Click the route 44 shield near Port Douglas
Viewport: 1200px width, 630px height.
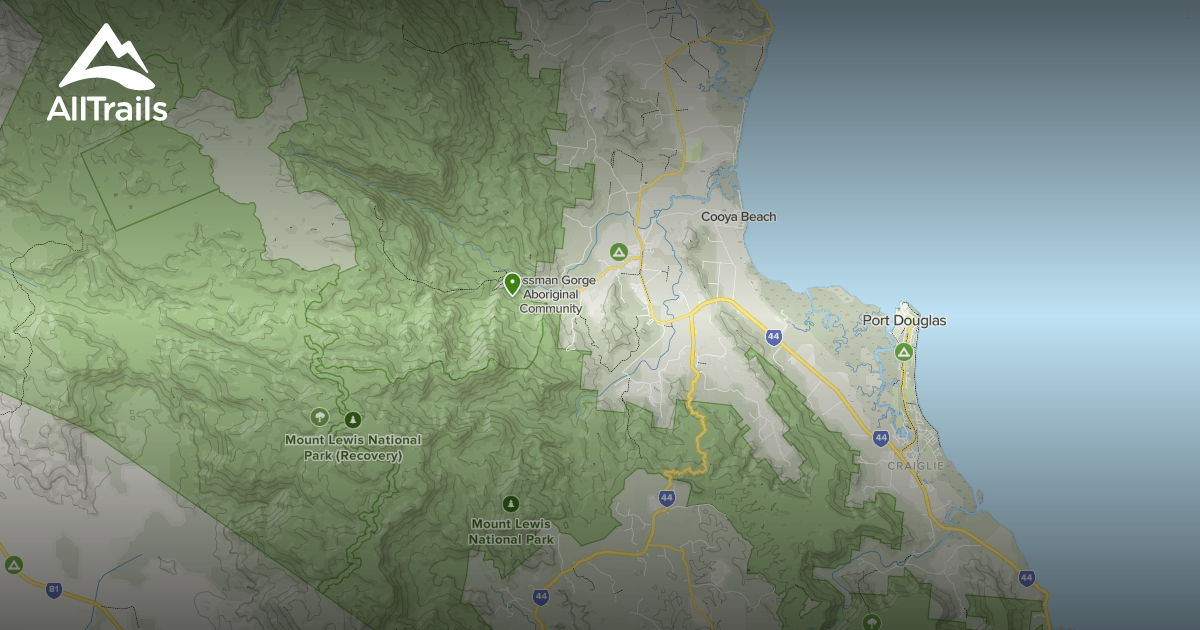(772, 337)
